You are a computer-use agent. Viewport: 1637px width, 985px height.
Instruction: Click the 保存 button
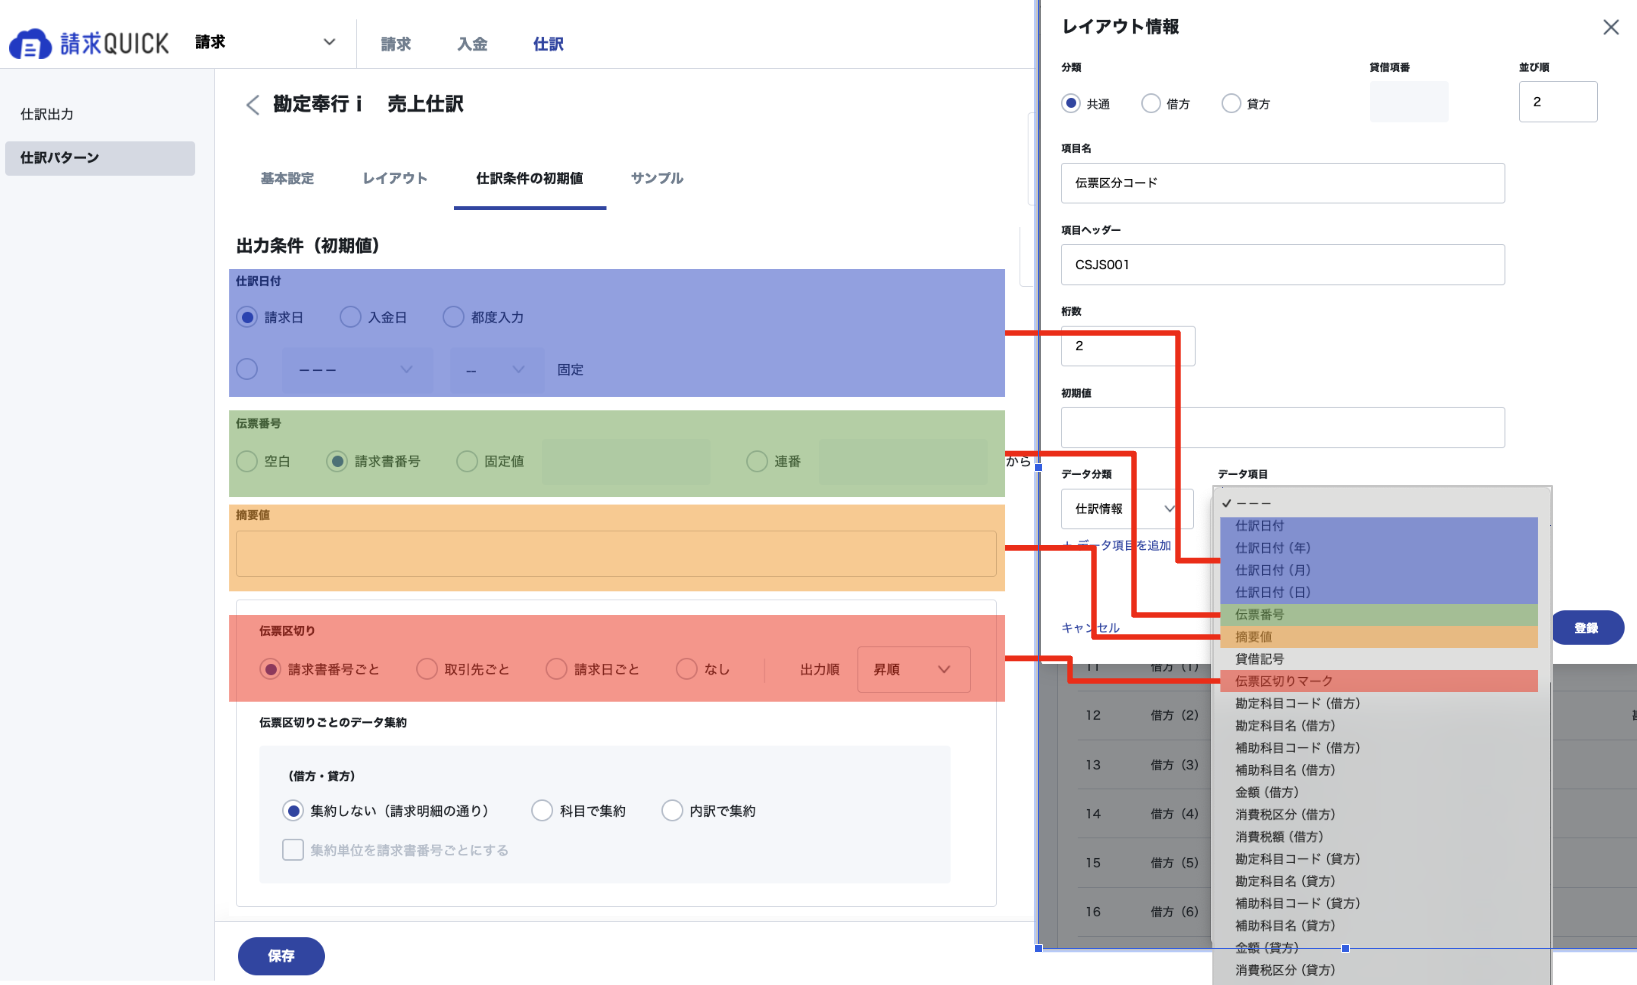tap(281, 956)
